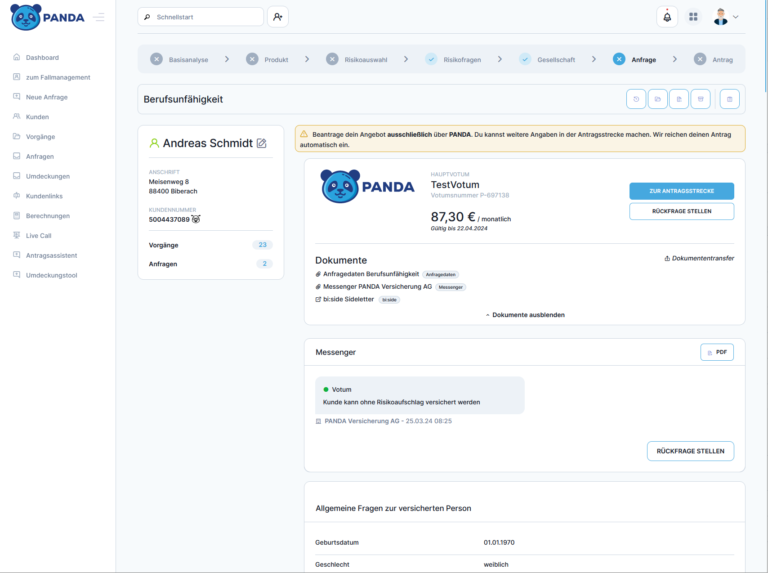The image size is (768, 573).
Task: Focus the Schnellstart search field
Action: 200,17
